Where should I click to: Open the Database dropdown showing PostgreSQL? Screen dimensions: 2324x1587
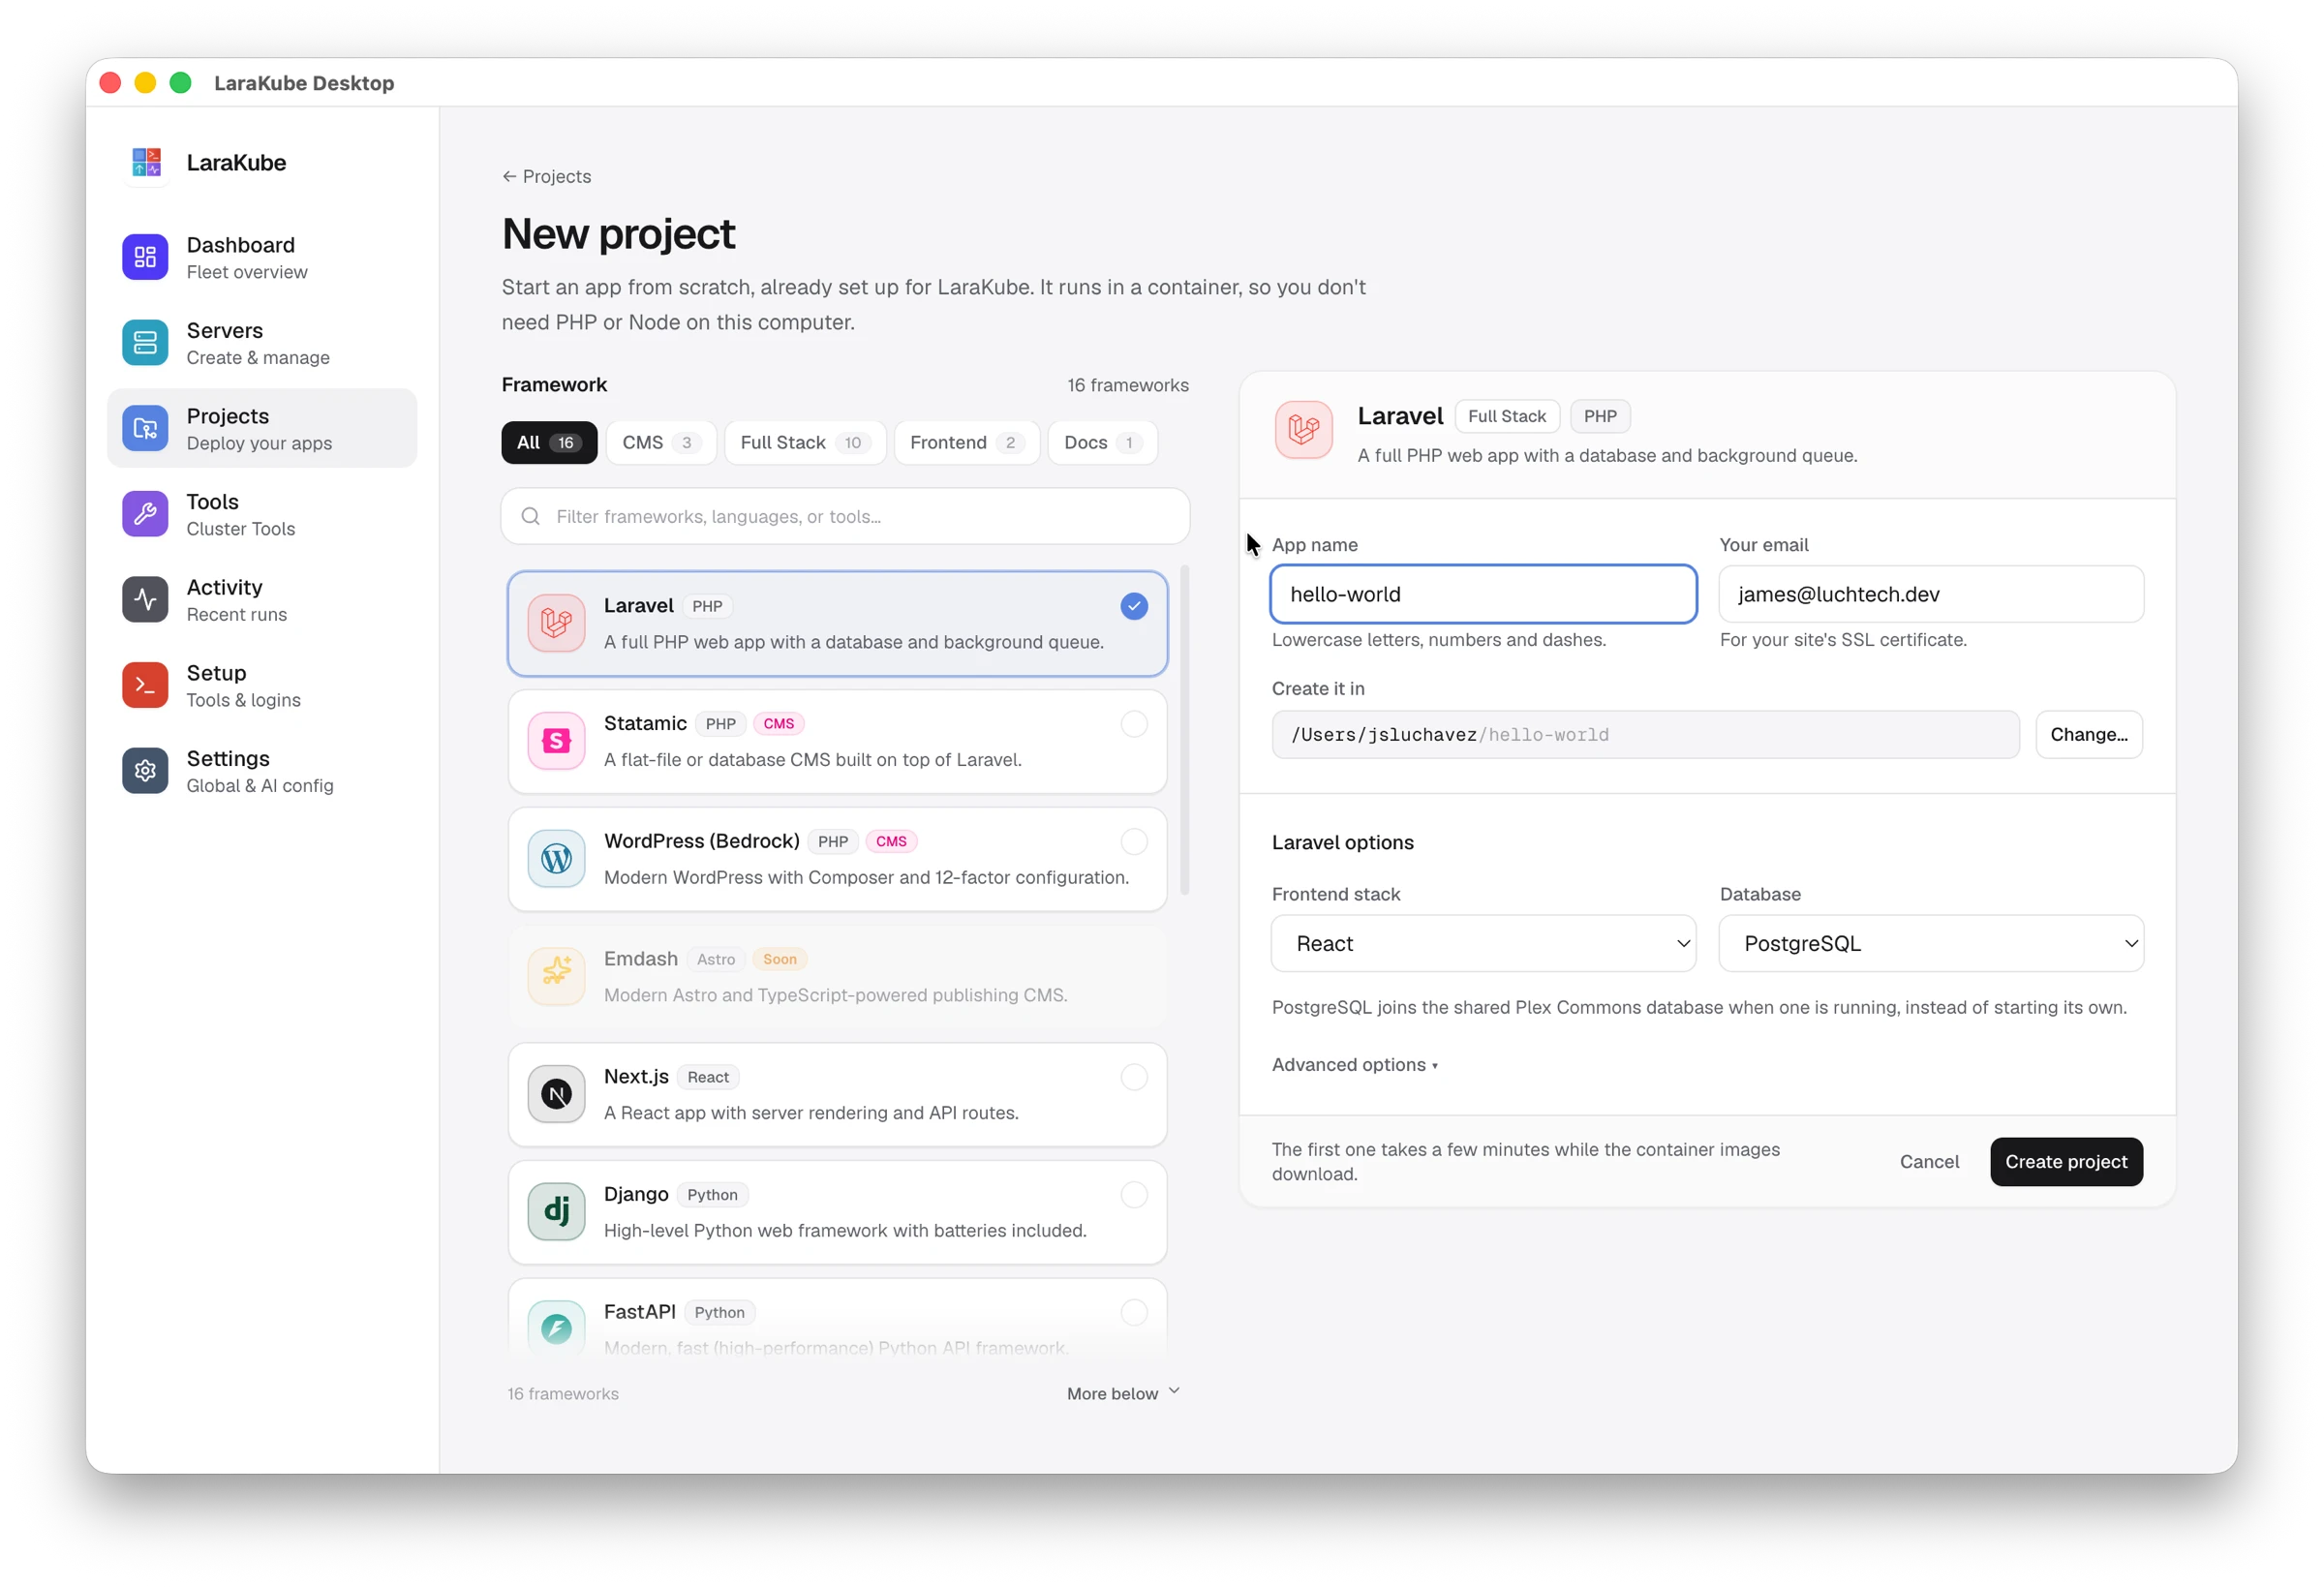point(1931,944)
